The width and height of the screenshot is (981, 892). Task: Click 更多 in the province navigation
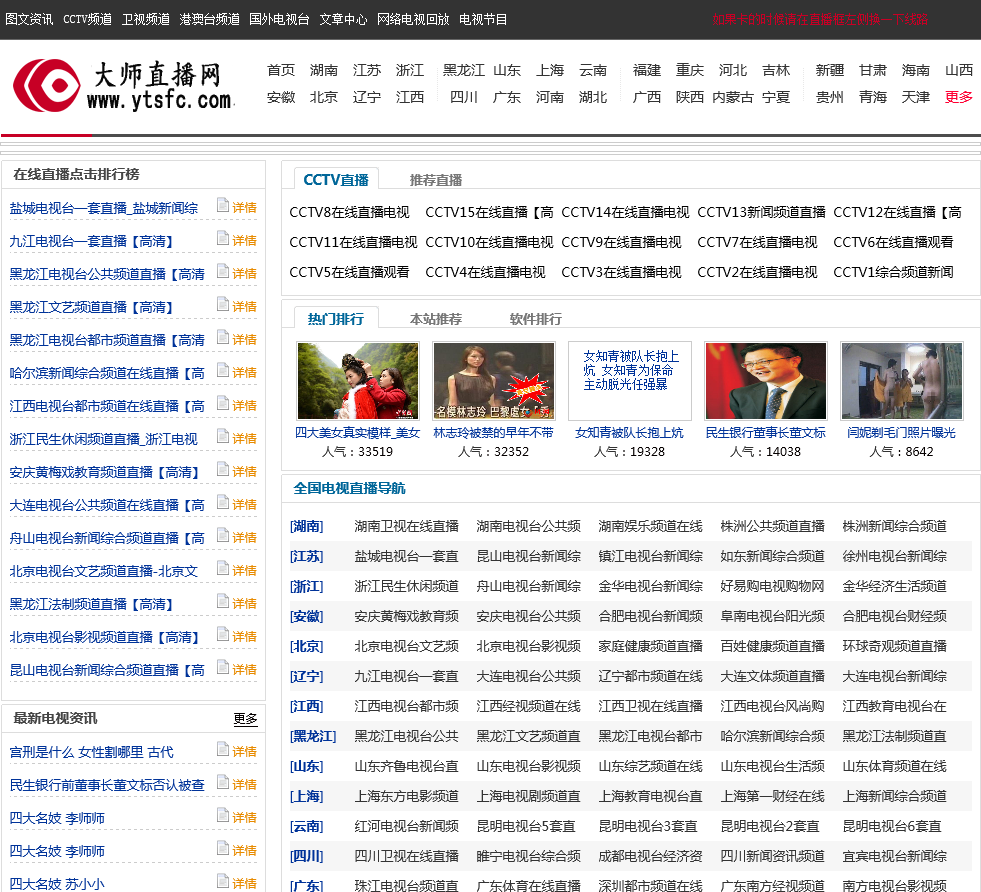pos(958,97)
